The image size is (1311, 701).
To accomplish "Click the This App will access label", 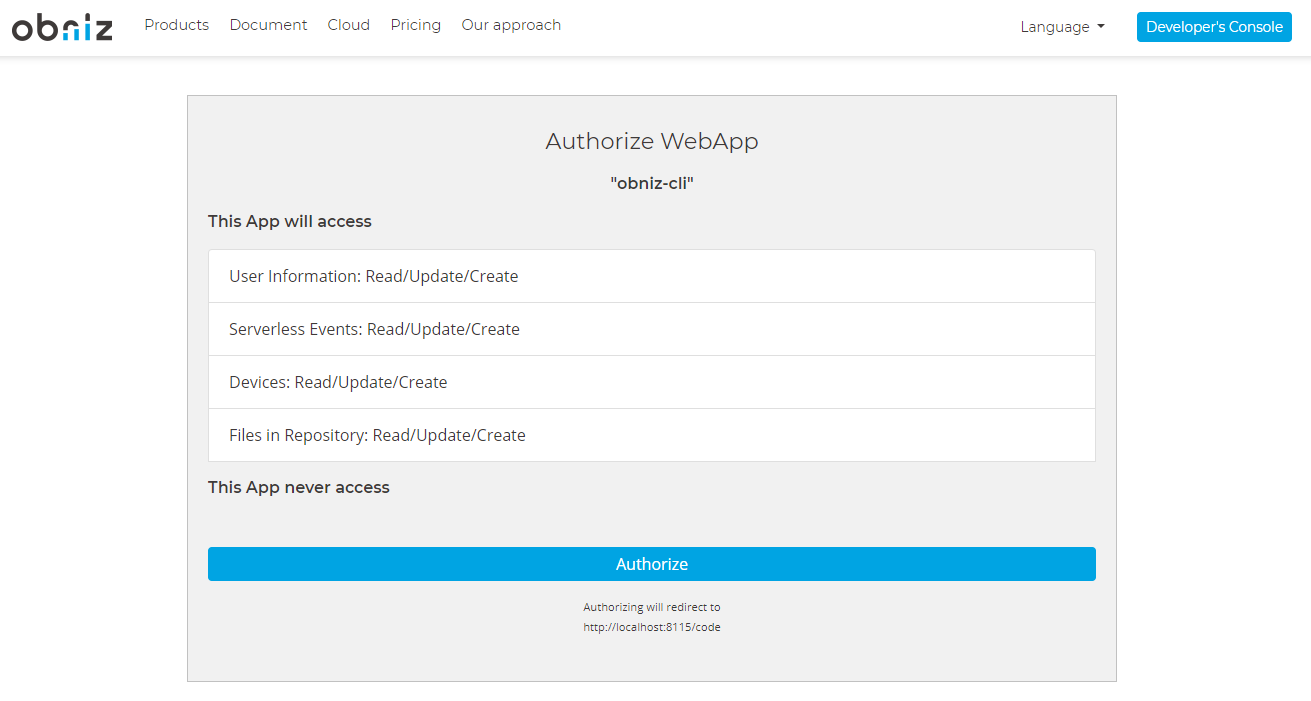I will pyautogui.click(x=290, y=221).
